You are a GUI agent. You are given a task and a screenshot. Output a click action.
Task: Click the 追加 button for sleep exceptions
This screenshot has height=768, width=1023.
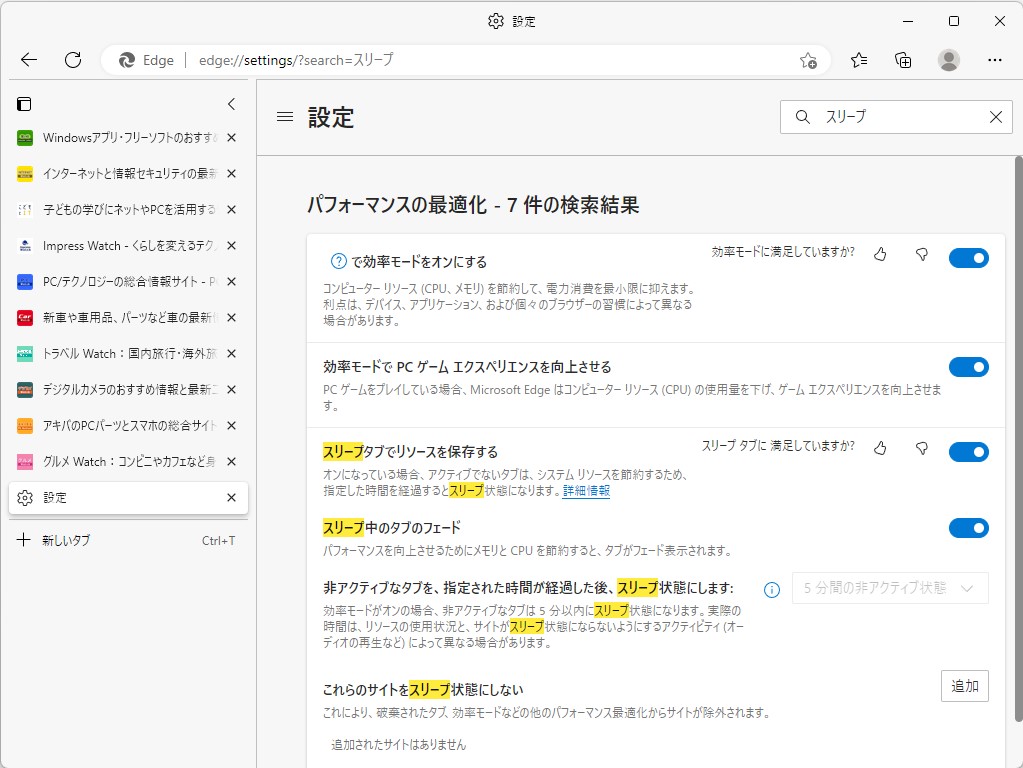[x=963, y=686]
